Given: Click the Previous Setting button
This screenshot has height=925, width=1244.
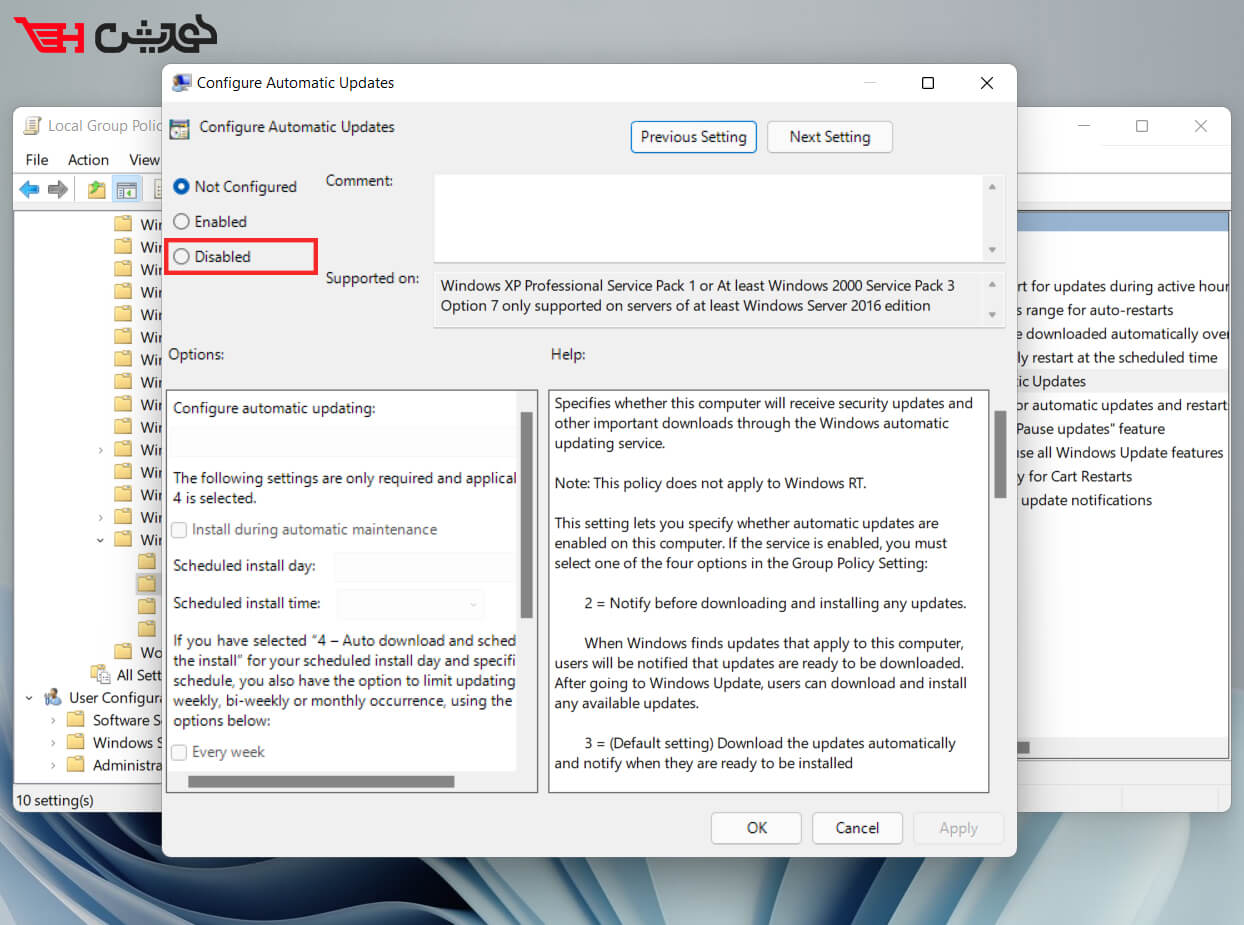Looking at the screenshot, I should 693,137.
